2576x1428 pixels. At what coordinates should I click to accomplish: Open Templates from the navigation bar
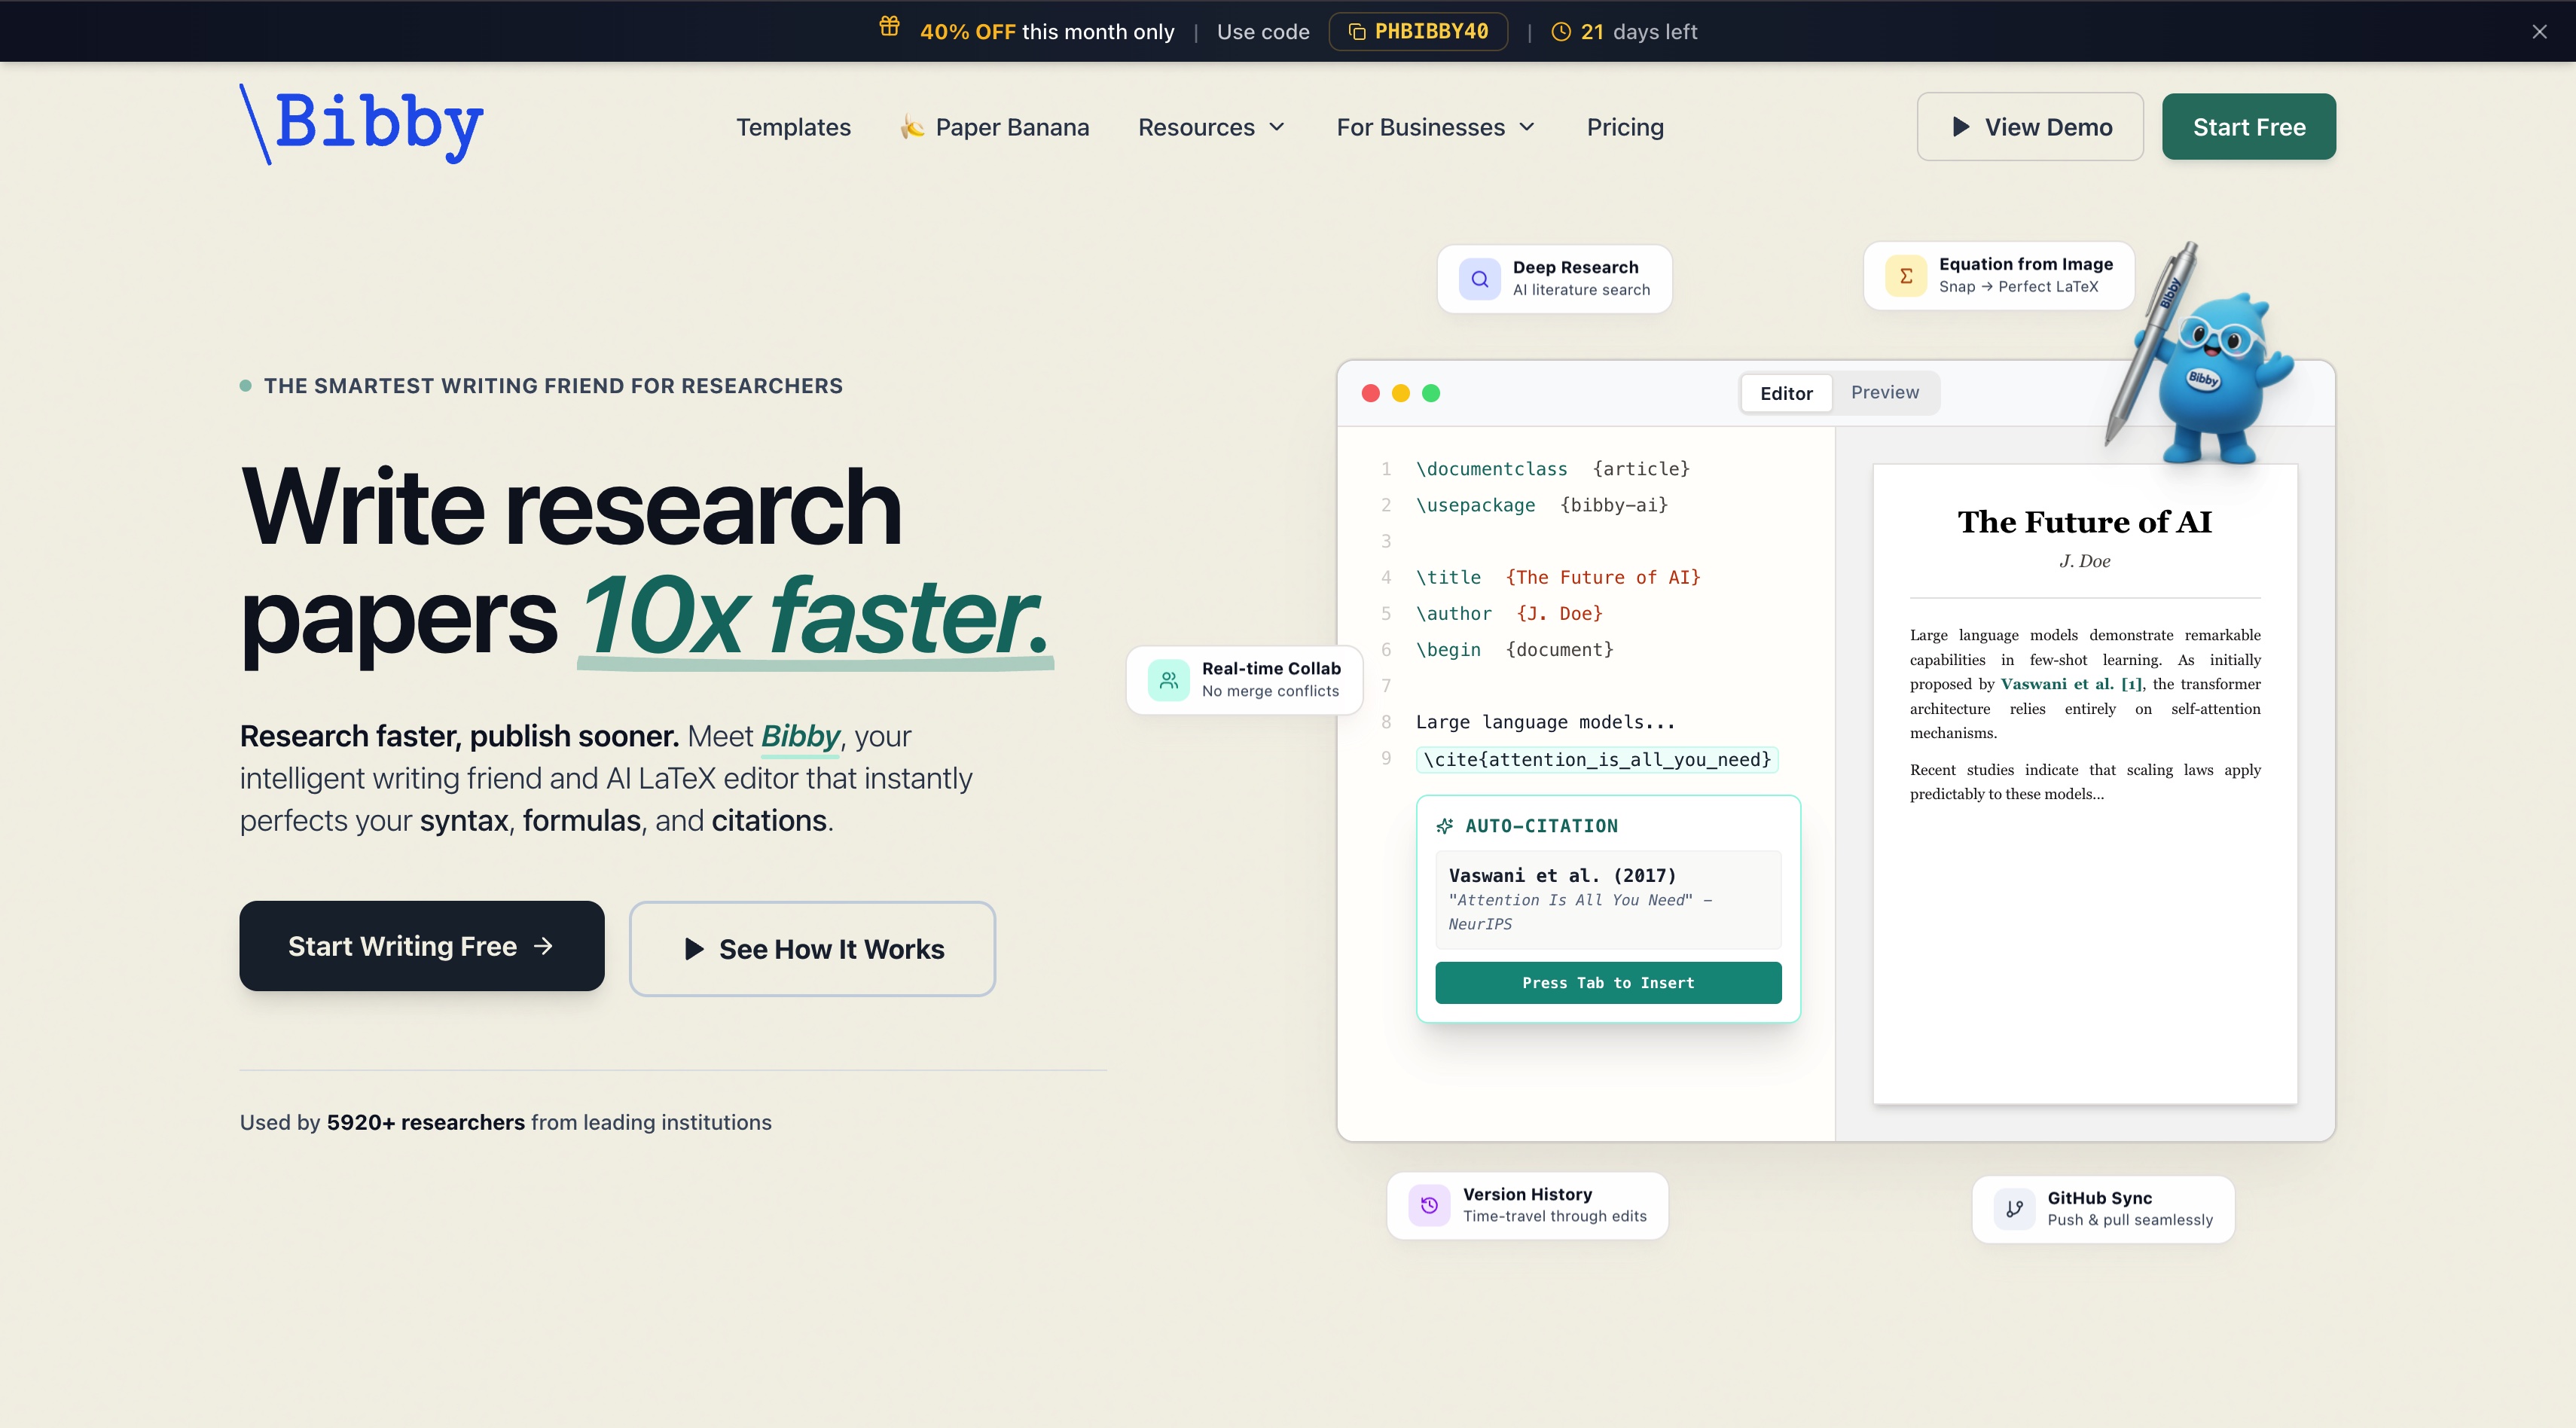793,127
